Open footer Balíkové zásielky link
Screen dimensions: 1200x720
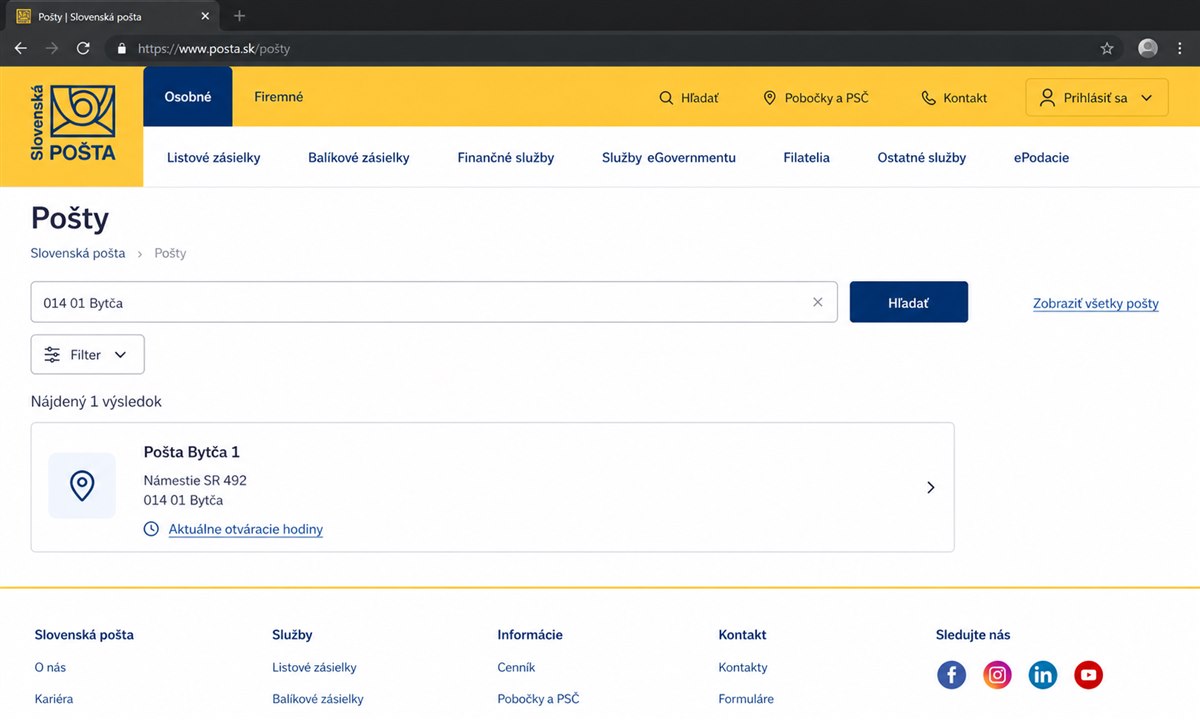pos(318,699)
